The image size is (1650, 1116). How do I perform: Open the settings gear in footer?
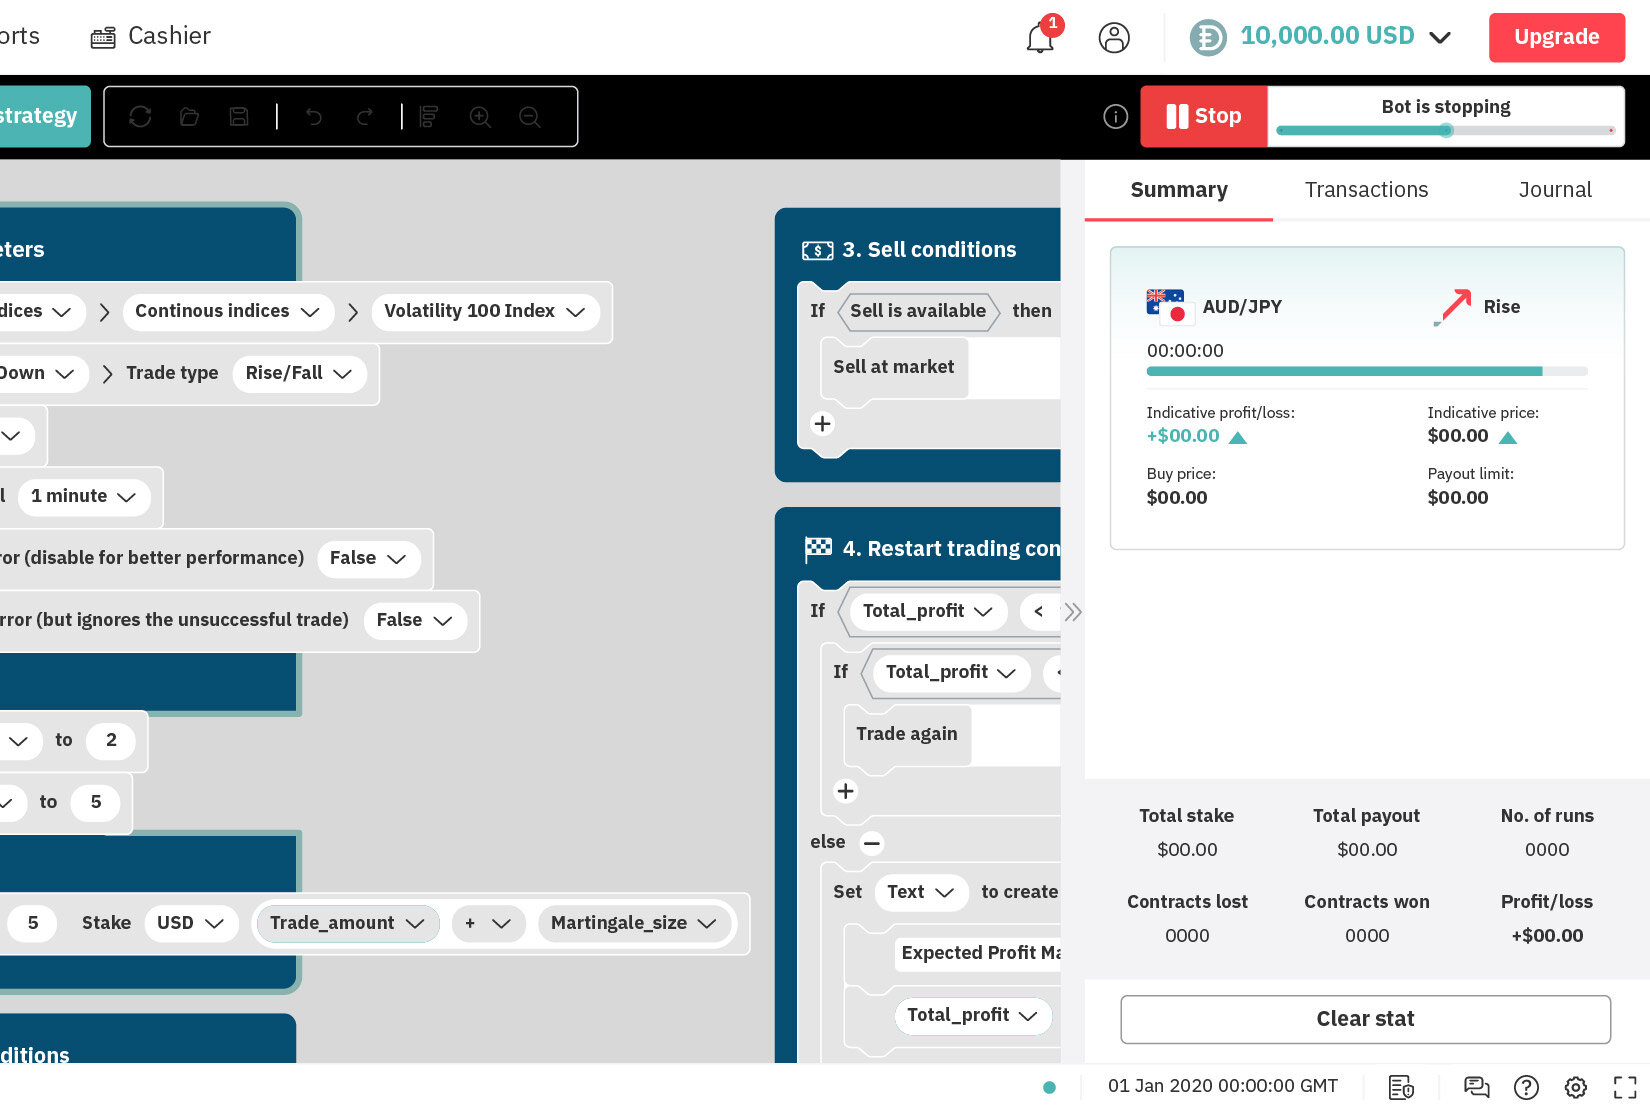pyautogui.click(x=1576, y=1087)
